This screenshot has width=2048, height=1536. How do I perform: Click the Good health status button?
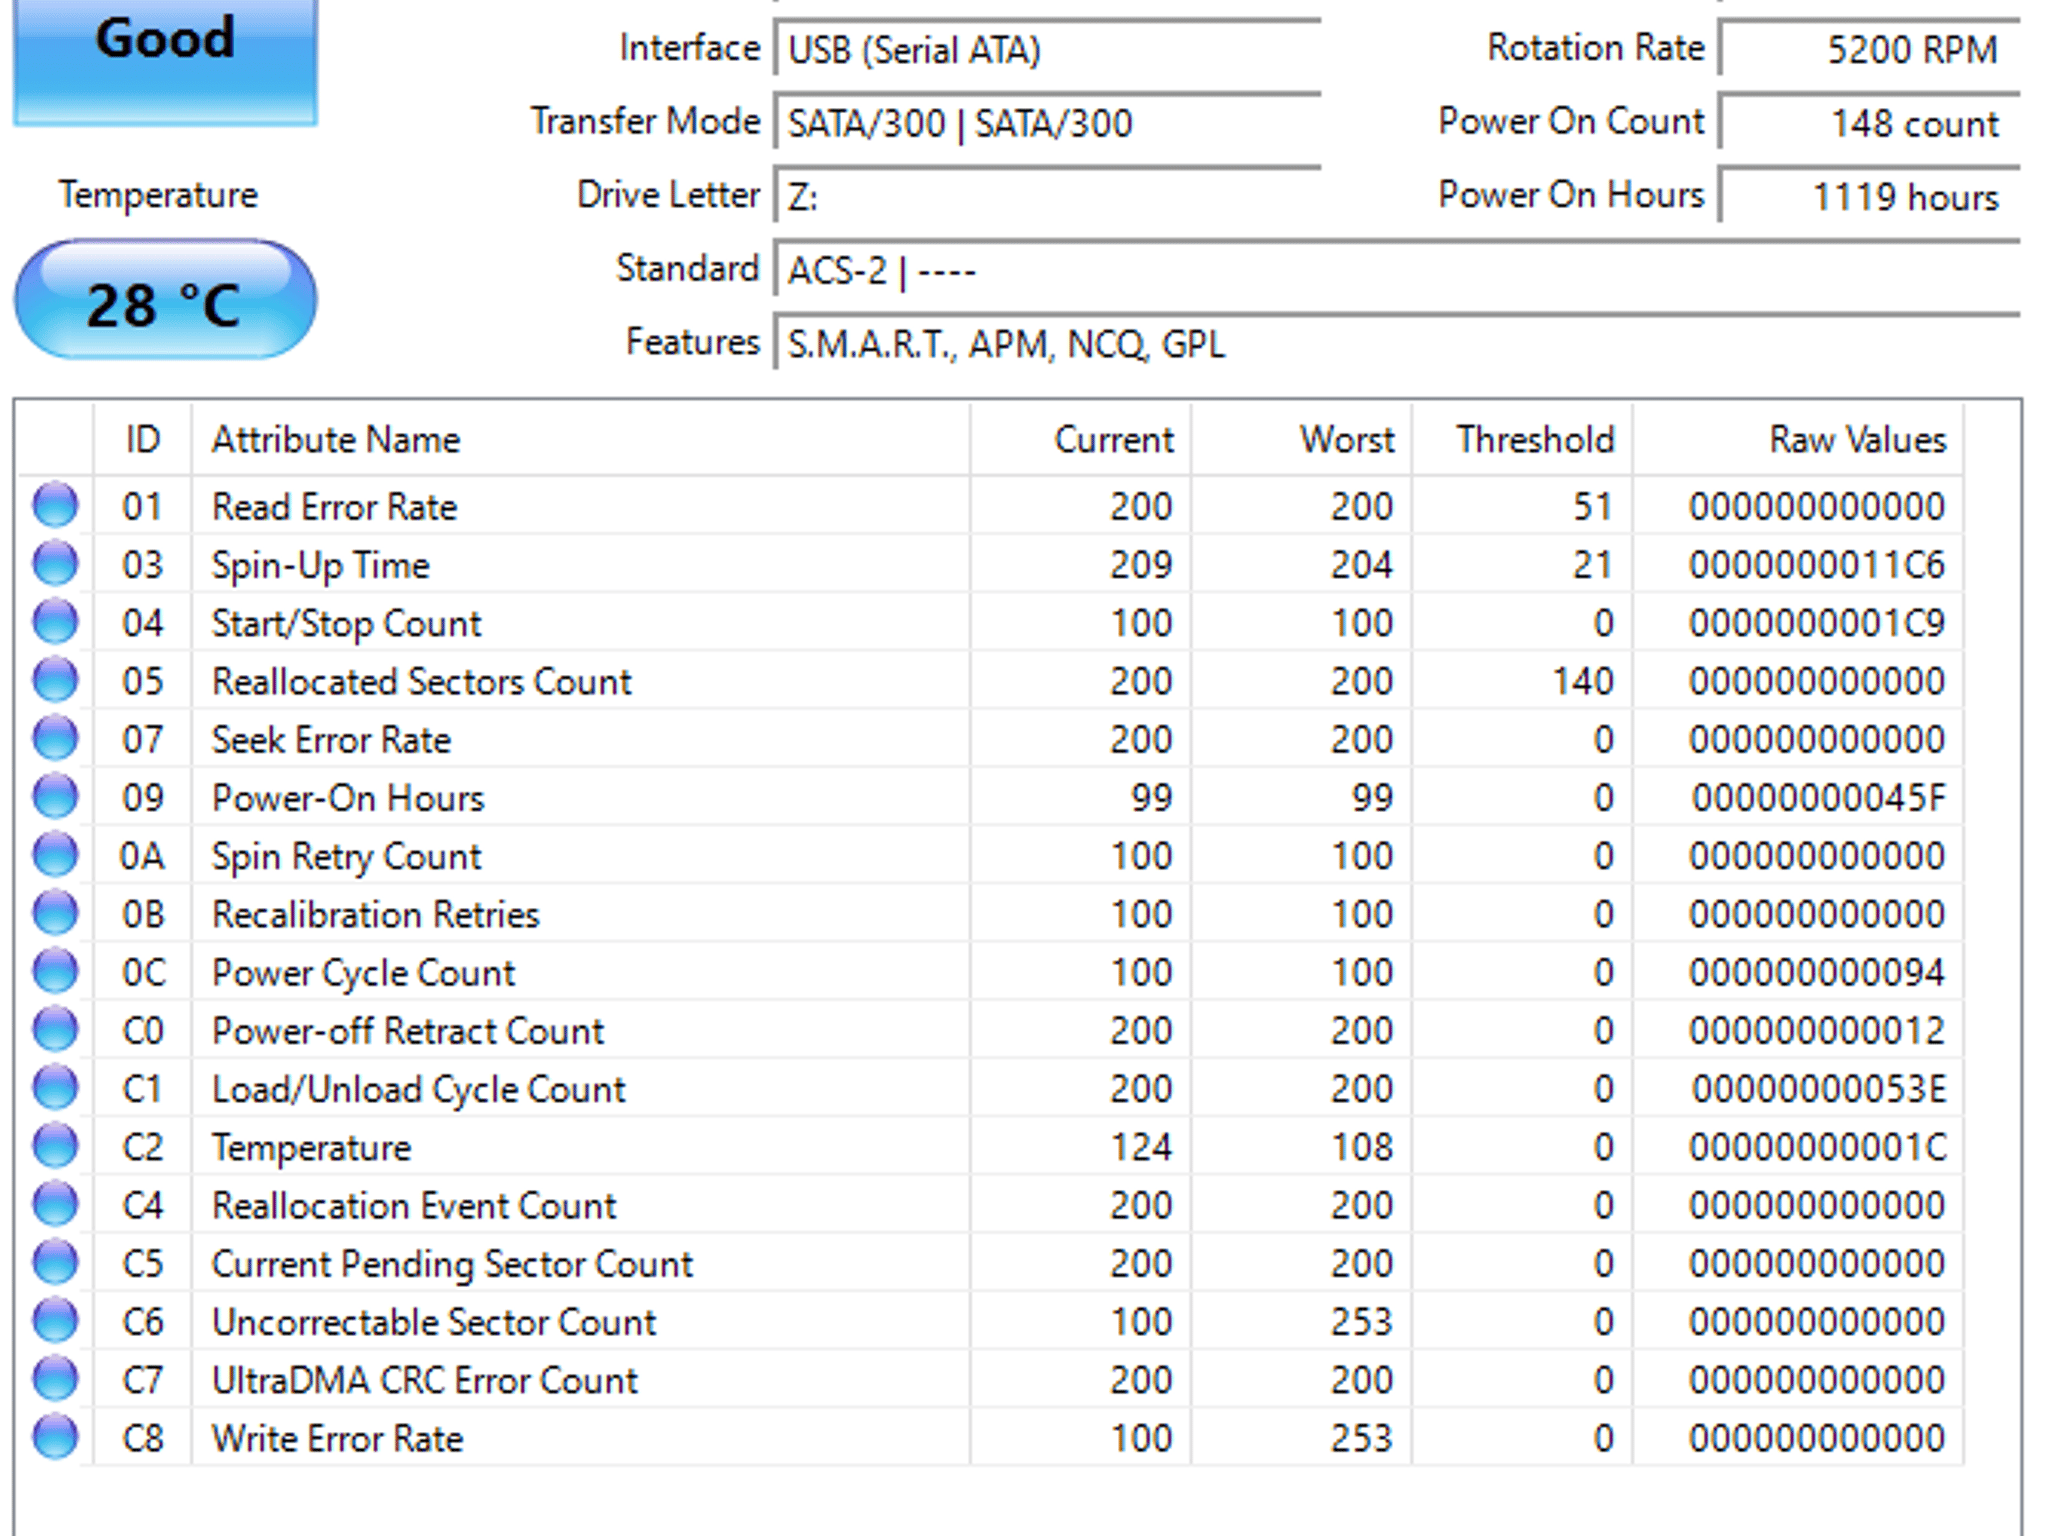click(x=165, y=60)
